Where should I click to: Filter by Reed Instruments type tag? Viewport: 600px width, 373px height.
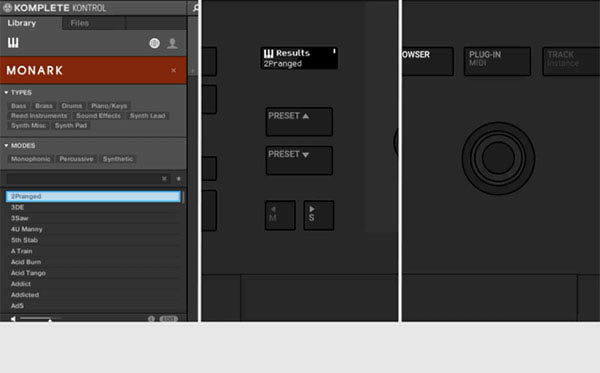pos(39,116)
